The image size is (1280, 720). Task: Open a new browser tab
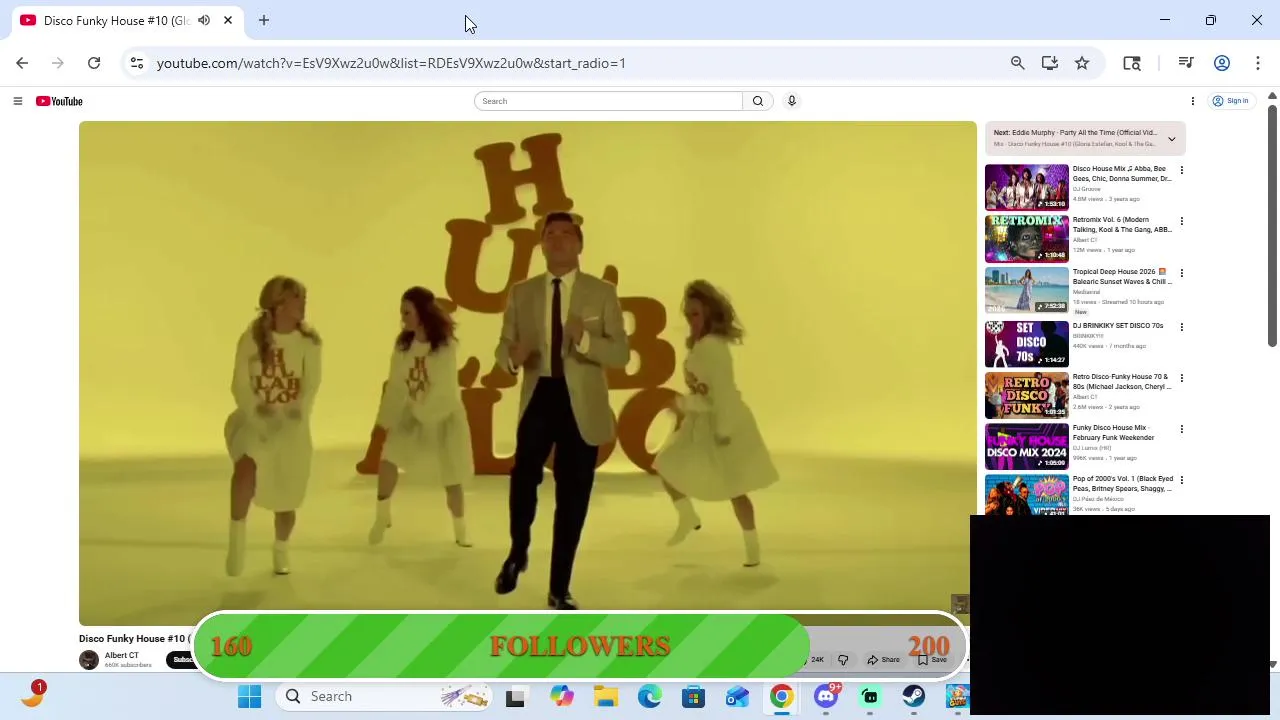[264, 20]
